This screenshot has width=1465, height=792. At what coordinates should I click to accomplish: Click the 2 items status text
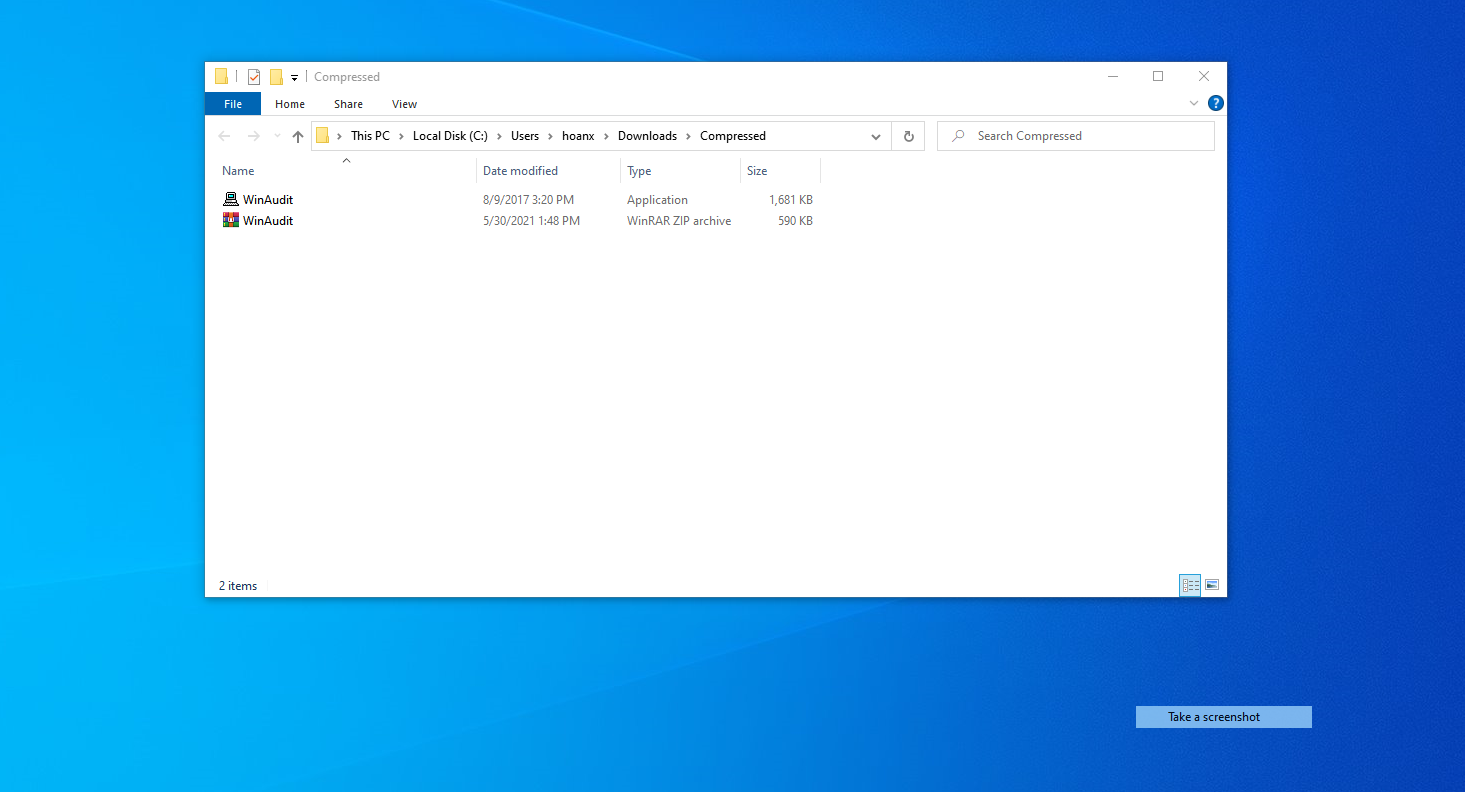tap(238, 586)
